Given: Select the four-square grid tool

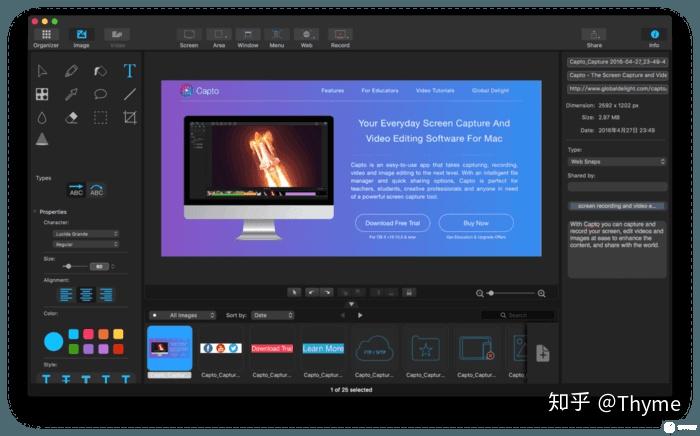Looking at the screenshot, I should 42,94.
